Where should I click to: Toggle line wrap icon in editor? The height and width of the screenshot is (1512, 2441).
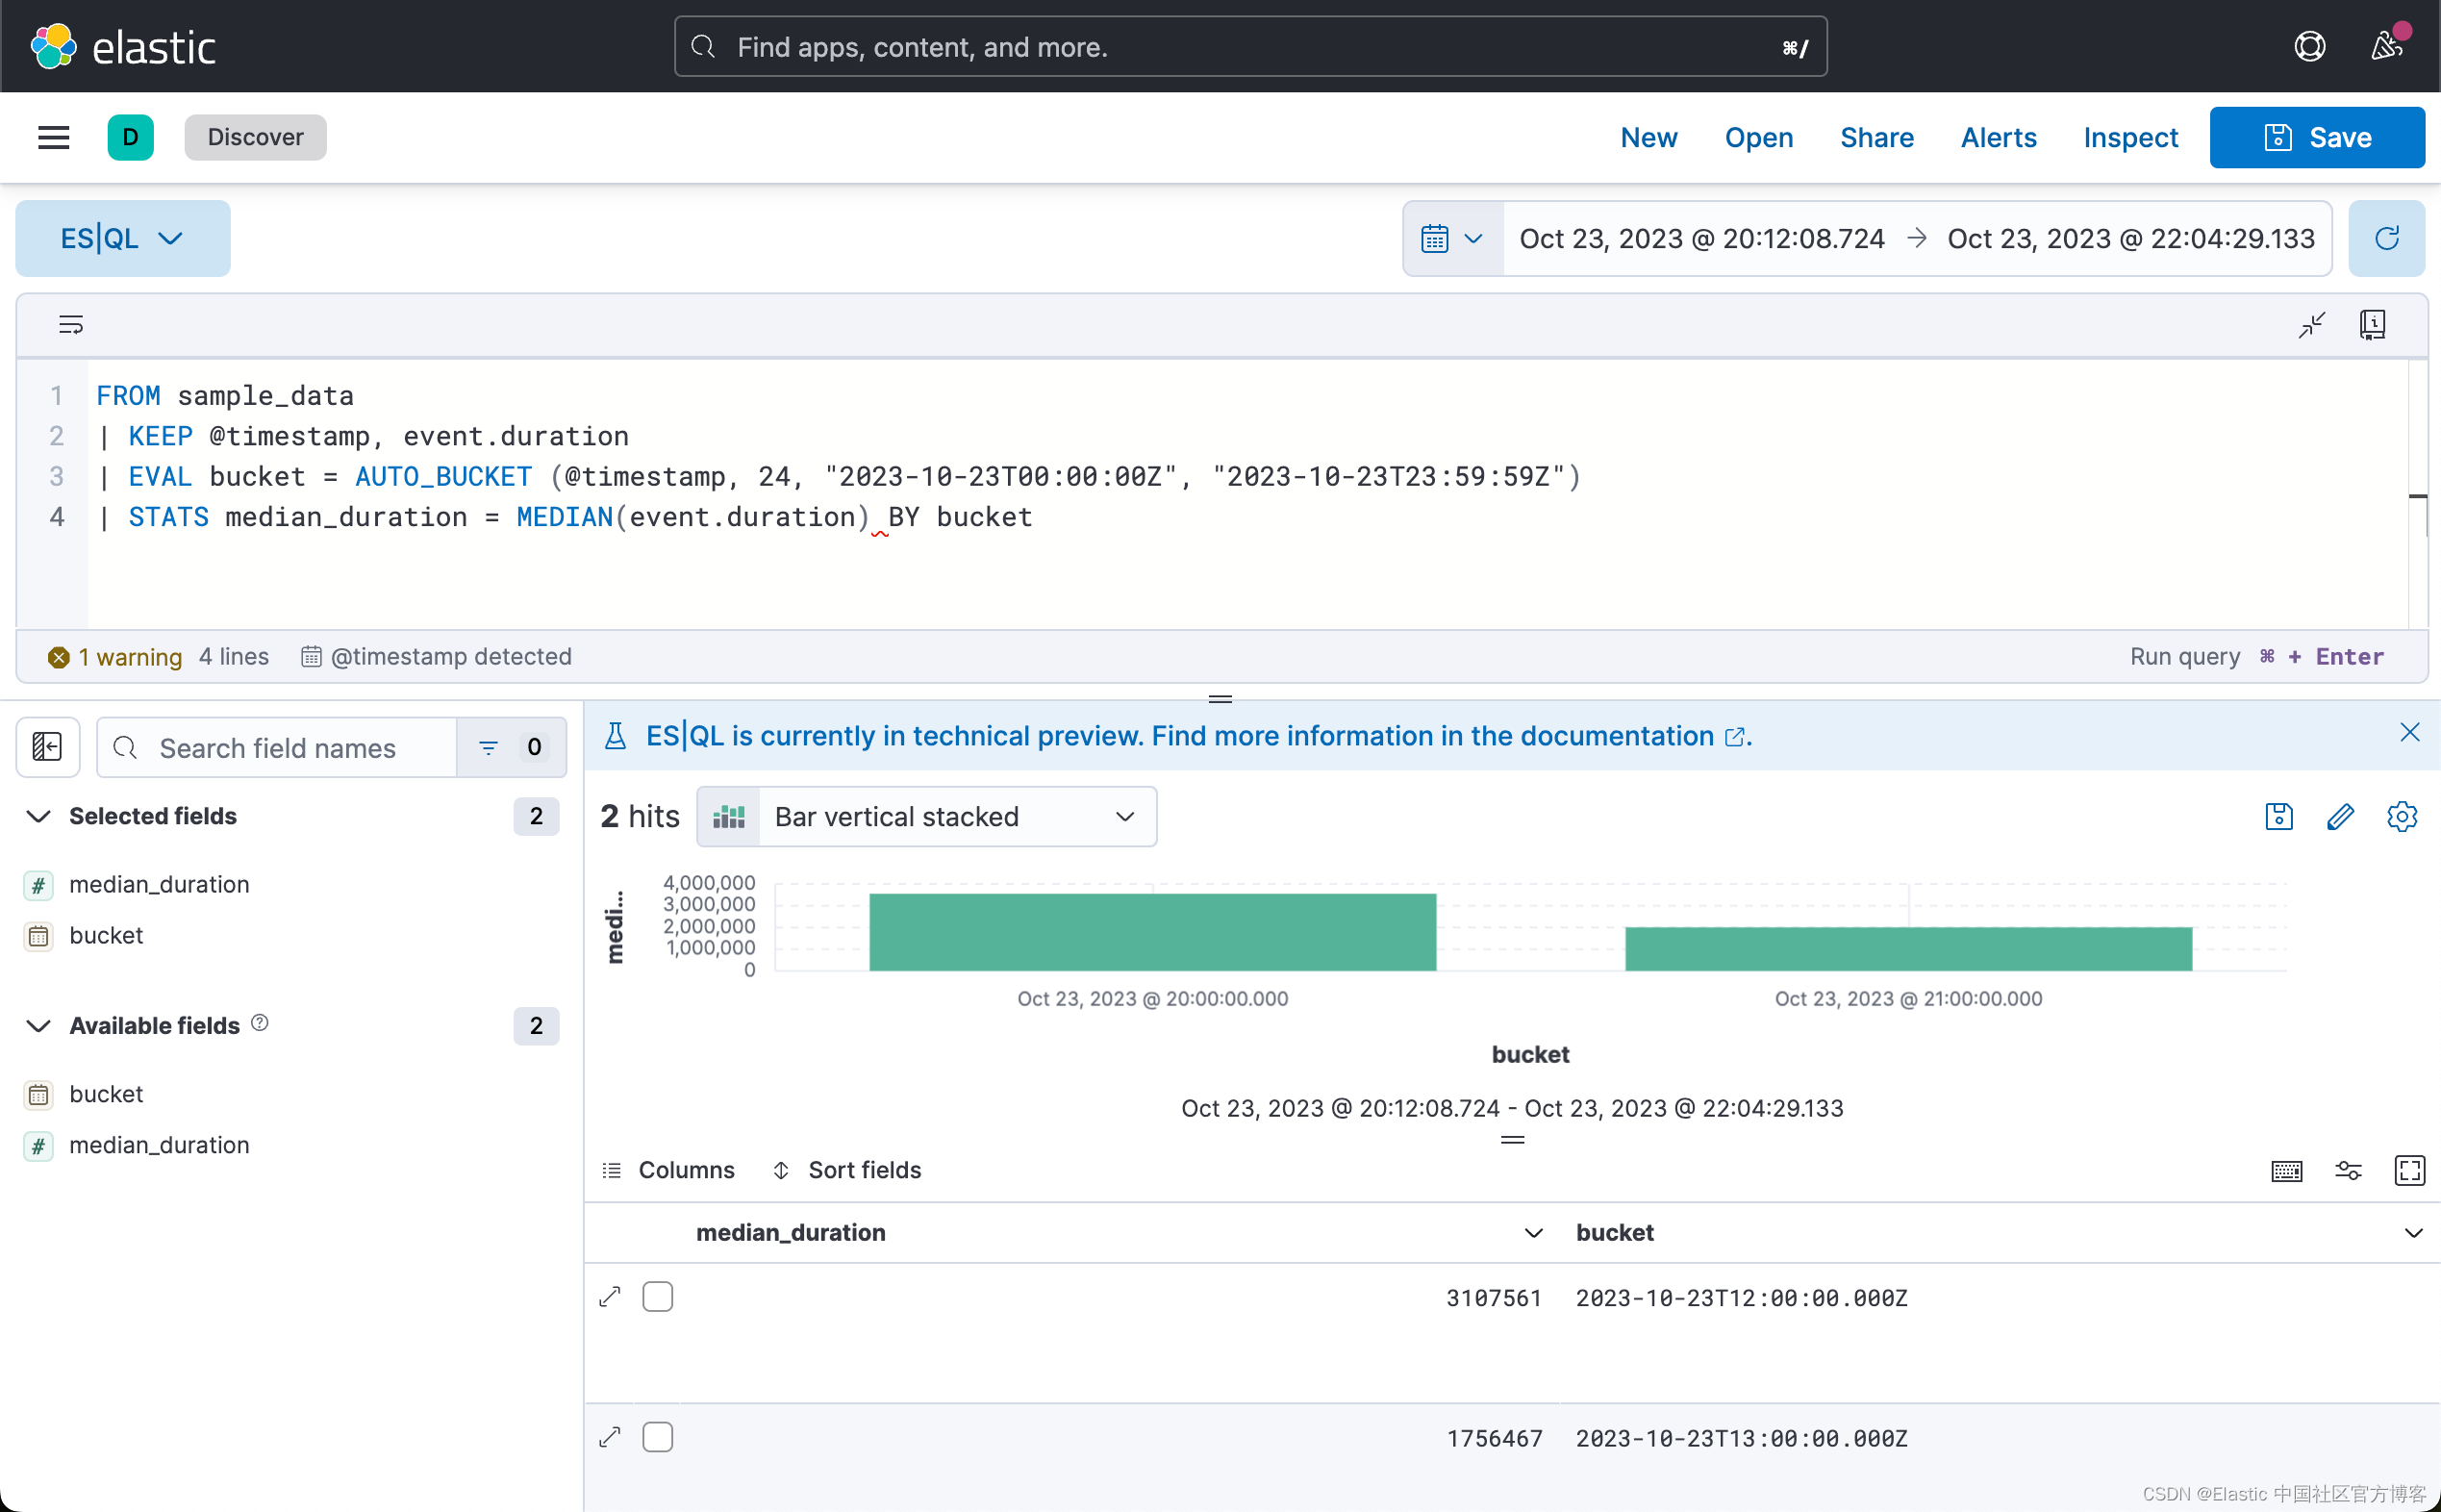coord(71,324)
